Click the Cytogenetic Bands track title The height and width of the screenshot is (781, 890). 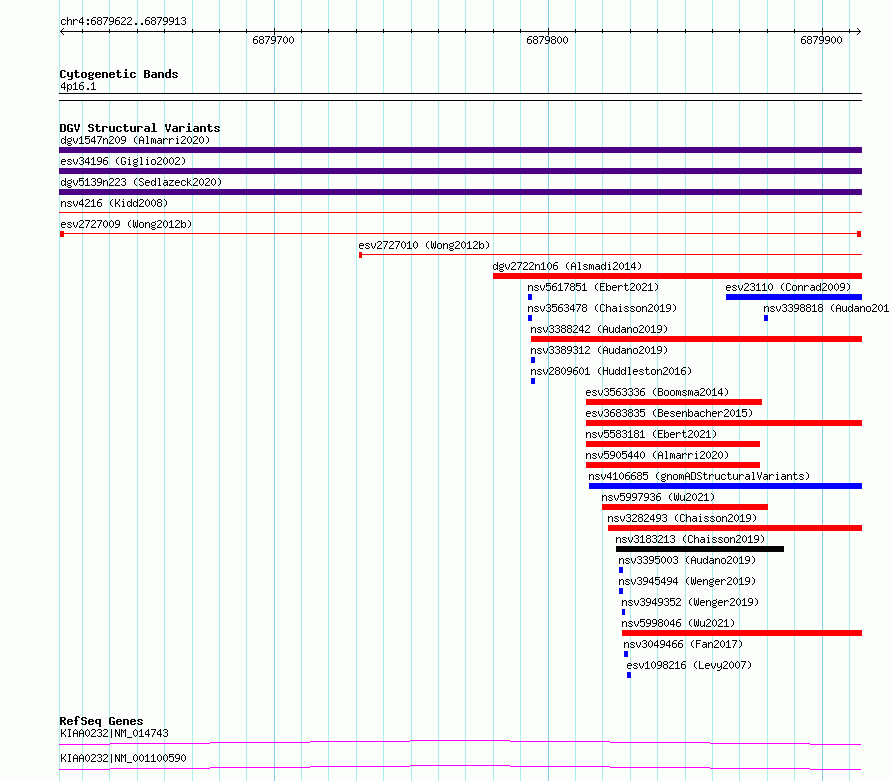(x=119, y=74)
